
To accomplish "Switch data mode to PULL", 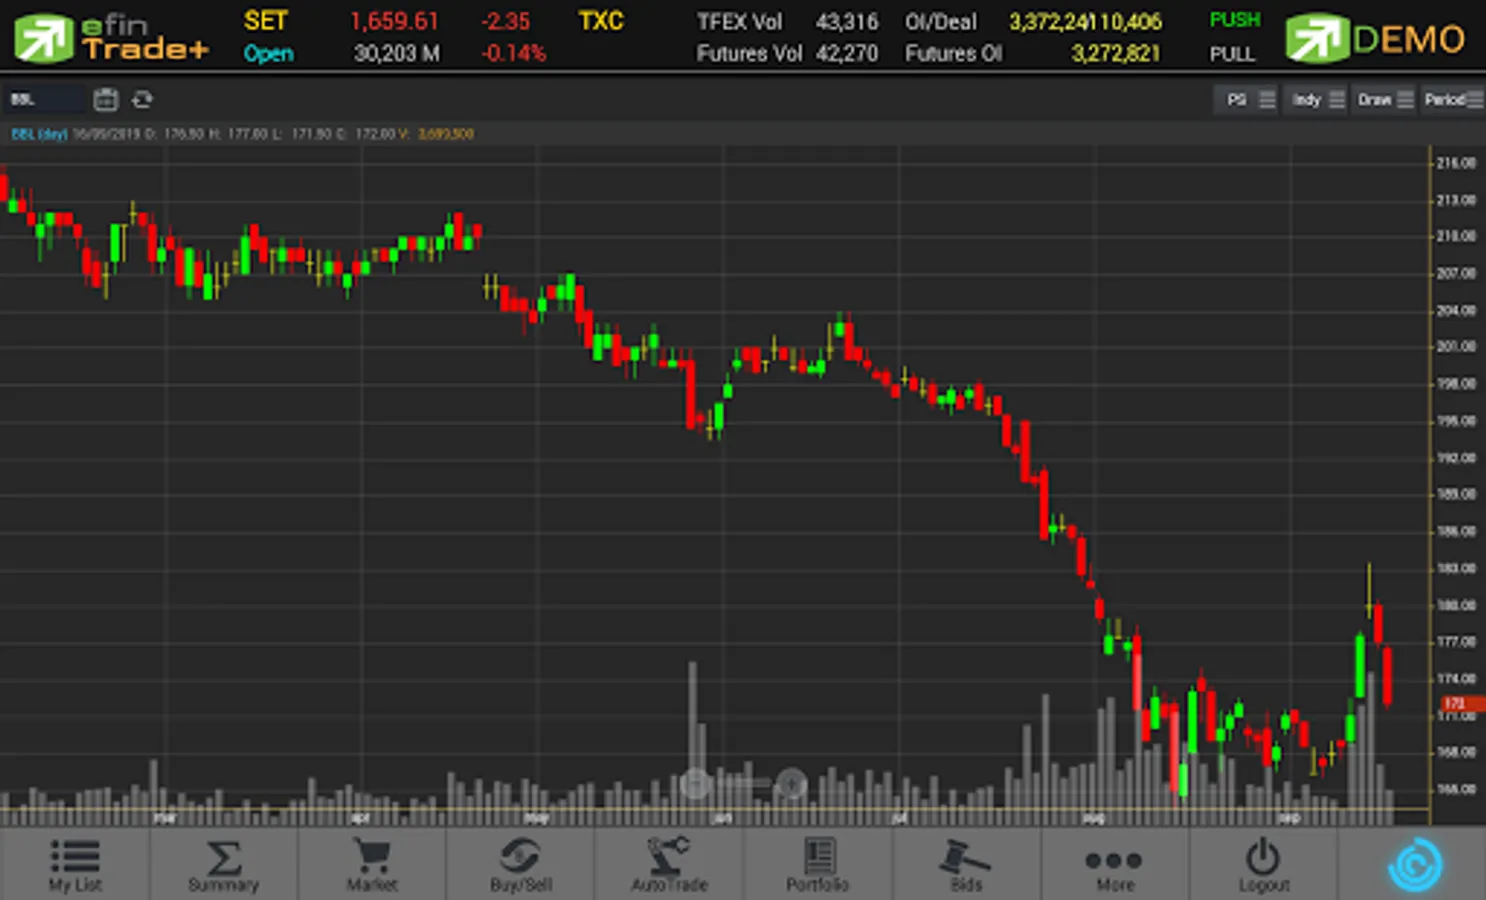I will coord(1232,54).
